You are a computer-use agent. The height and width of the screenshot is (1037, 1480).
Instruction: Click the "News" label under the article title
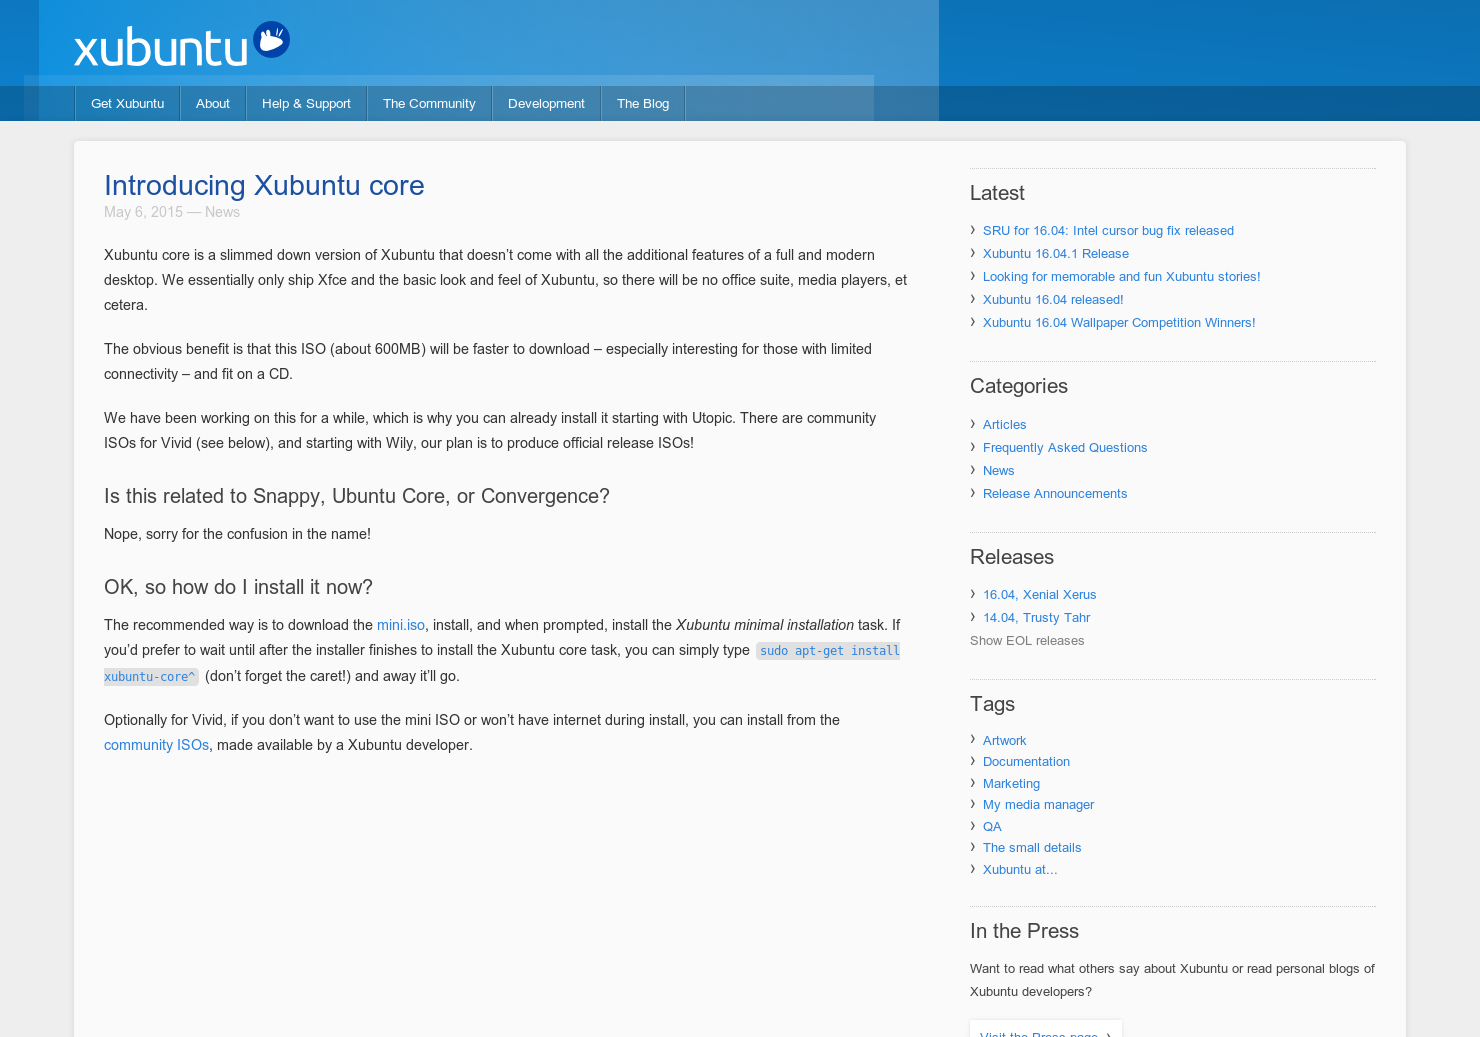pyautogui.click(x=222, y=212)
